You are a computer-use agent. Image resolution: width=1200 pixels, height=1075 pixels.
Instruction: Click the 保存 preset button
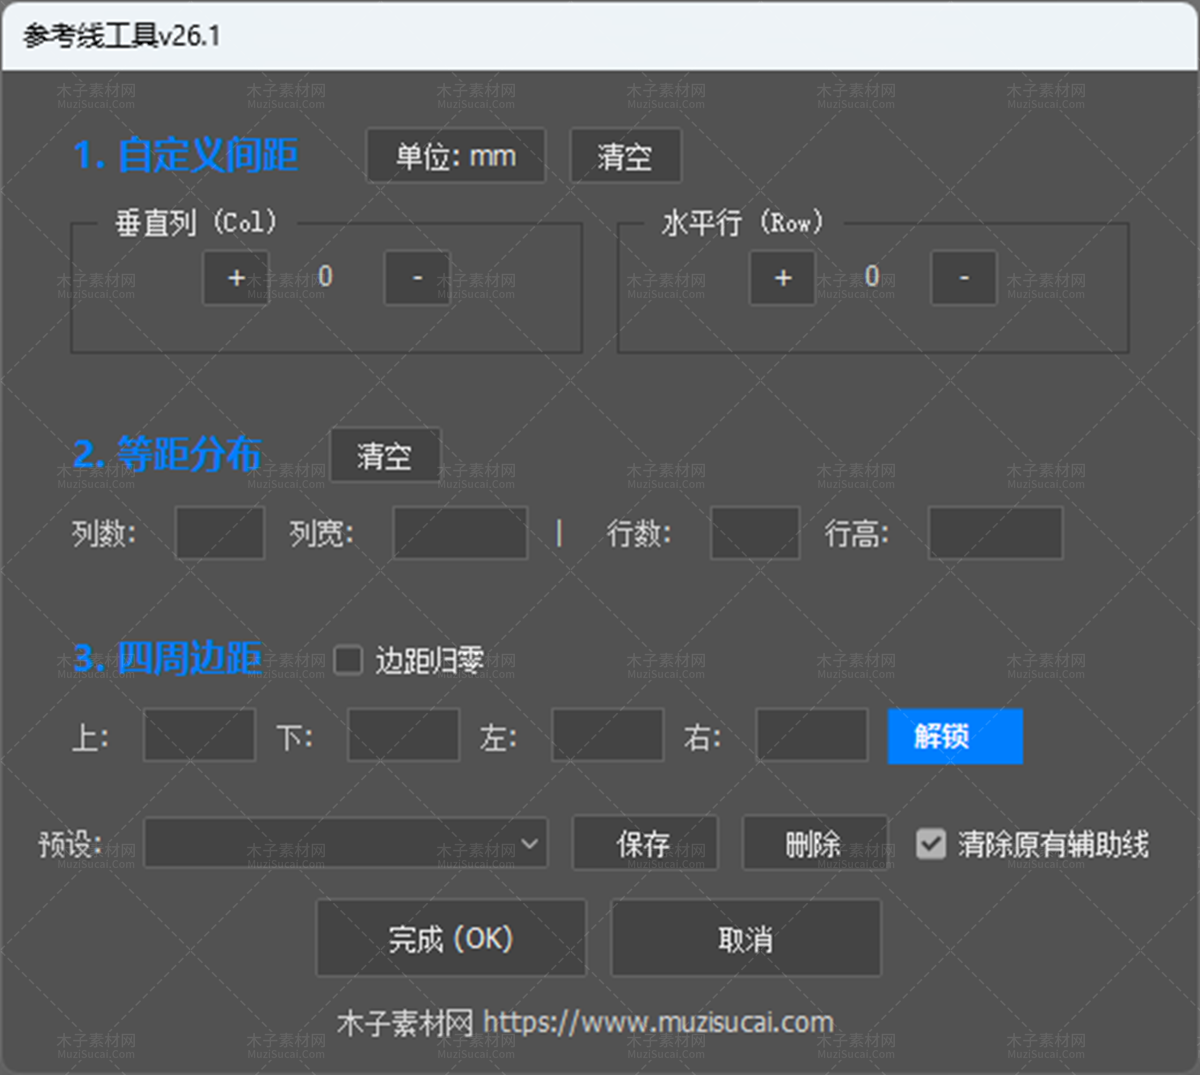[645, 844]
